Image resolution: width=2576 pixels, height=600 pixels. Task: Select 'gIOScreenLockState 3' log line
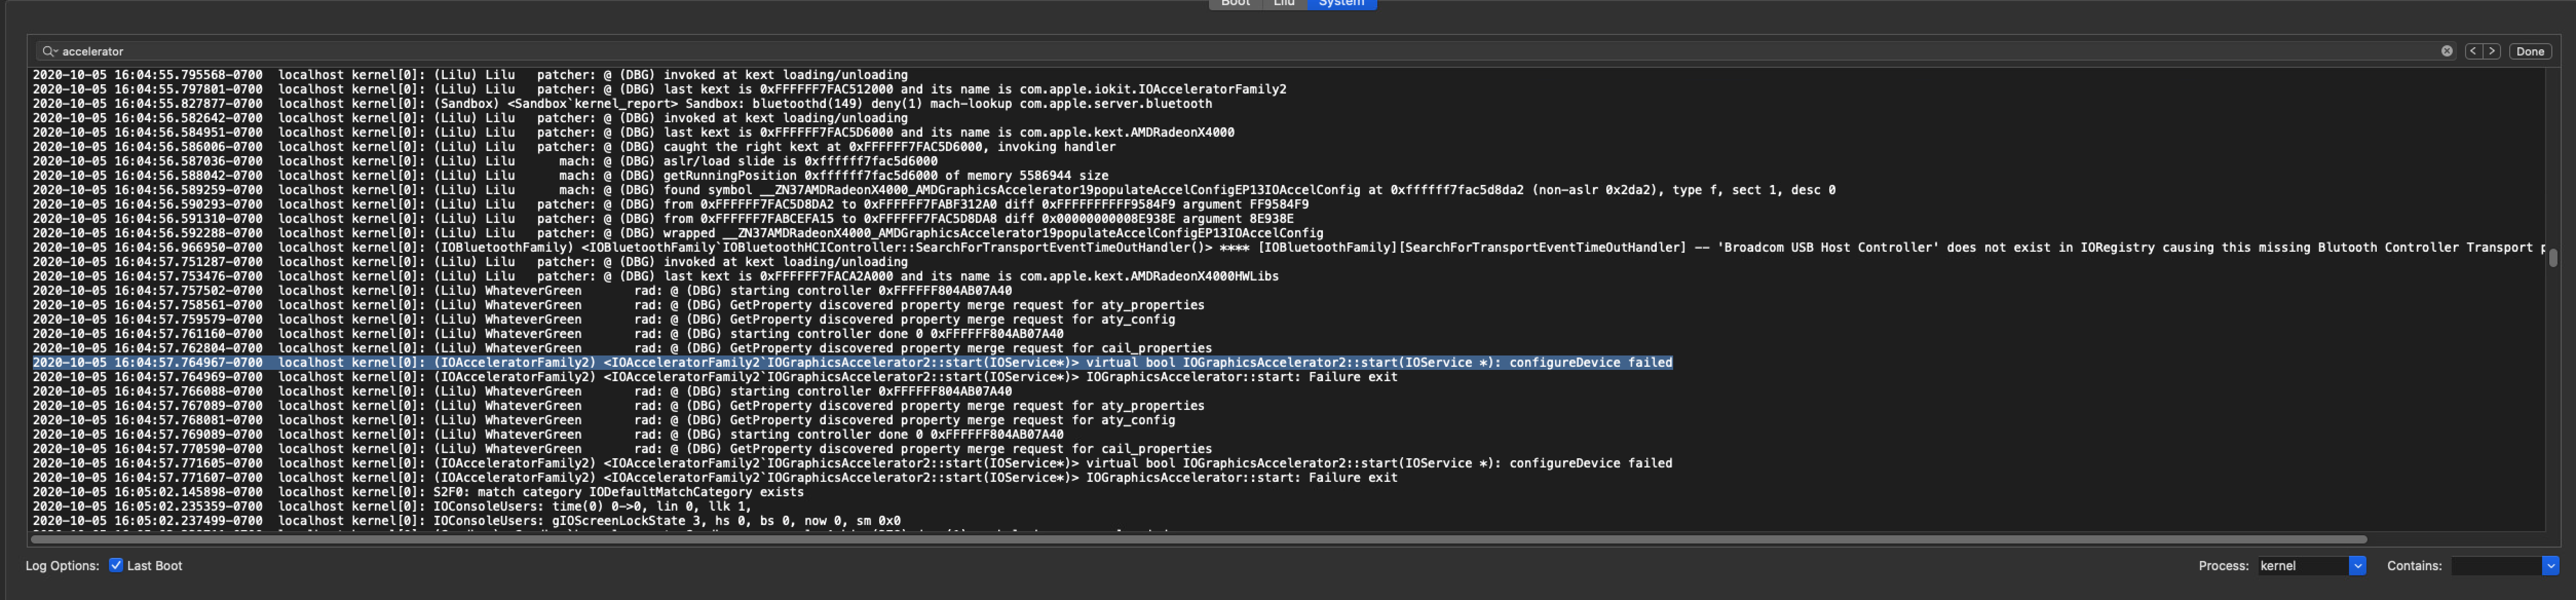466,521
